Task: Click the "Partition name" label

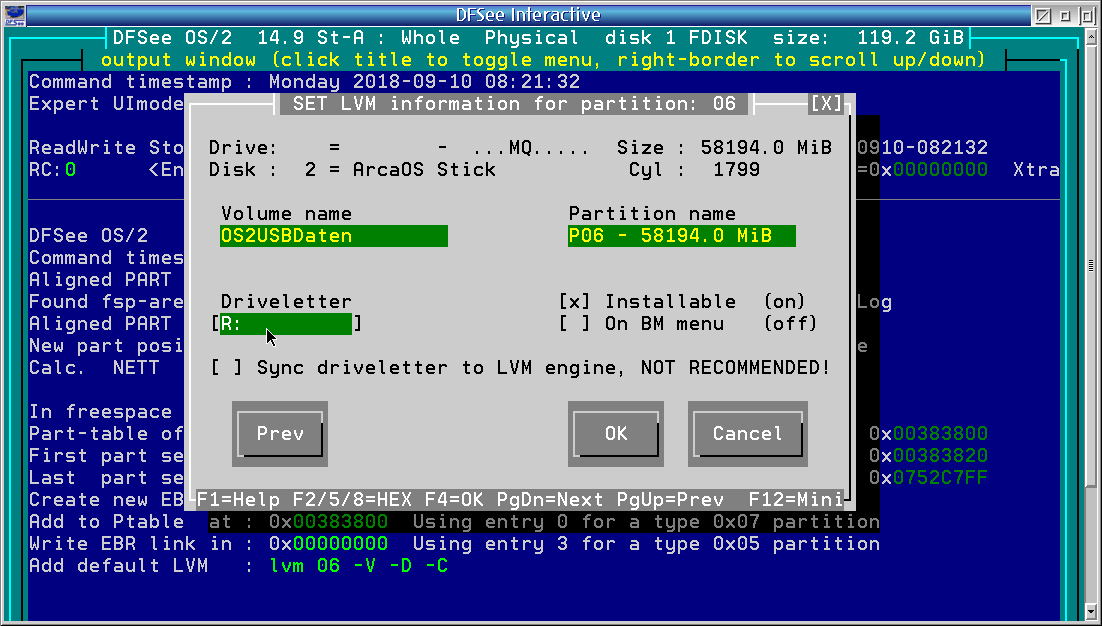Action: [x=652, y=214]
